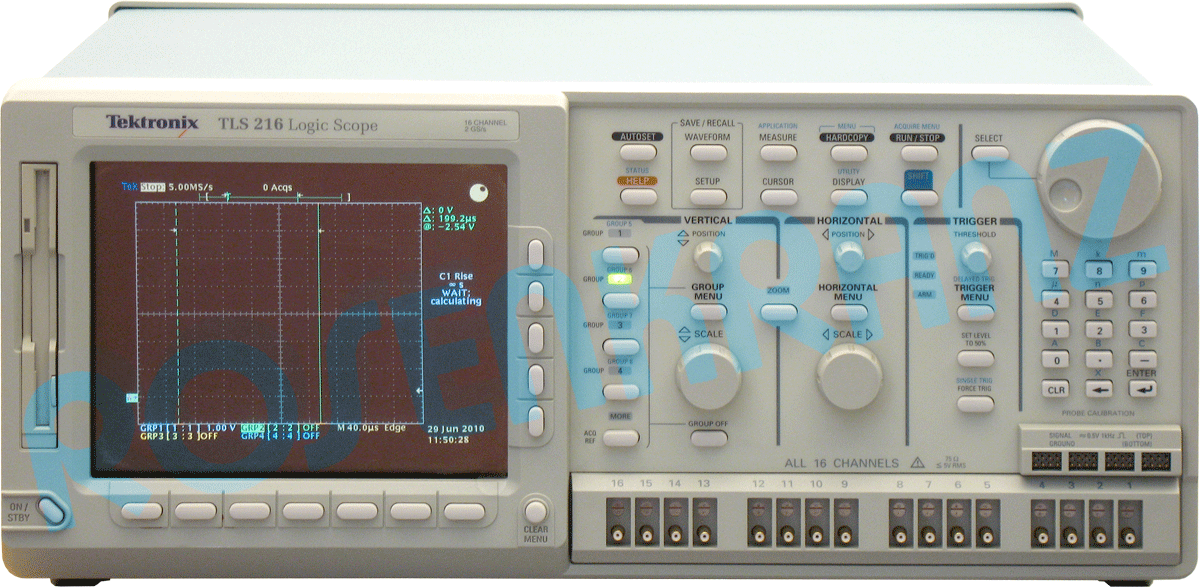
Task: Push the CURSOR button
Action: point(777,197)
